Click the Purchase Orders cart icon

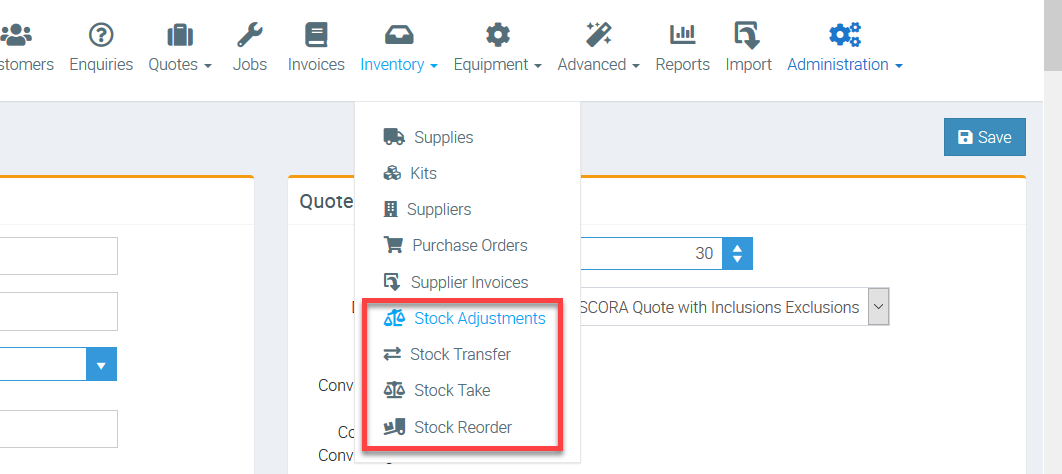point(393,245)
